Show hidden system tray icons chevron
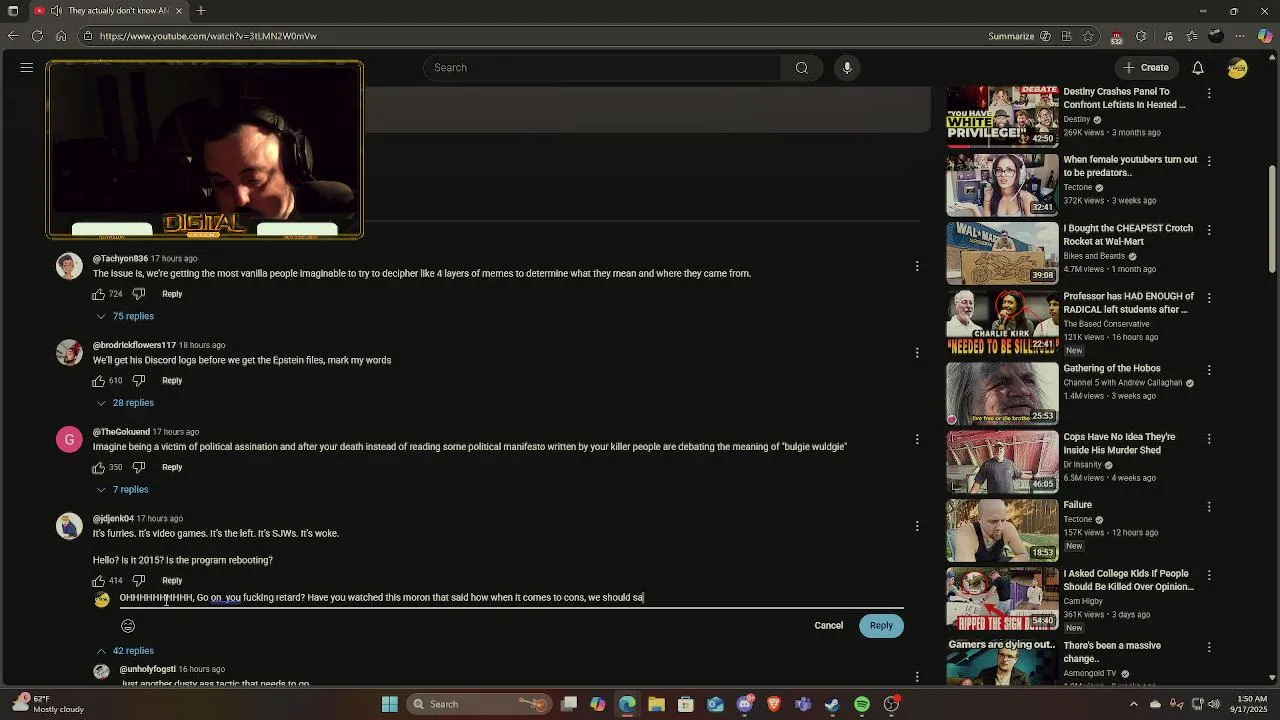 pos(1134,704)
